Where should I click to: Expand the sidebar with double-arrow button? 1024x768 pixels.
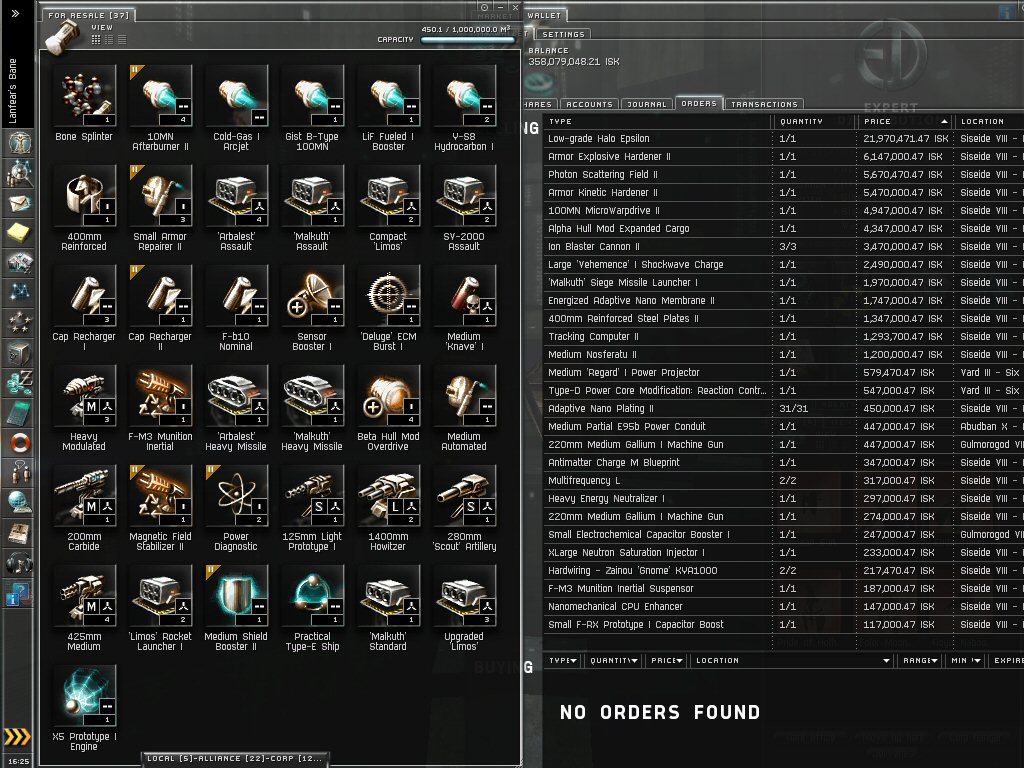[16, 13]
